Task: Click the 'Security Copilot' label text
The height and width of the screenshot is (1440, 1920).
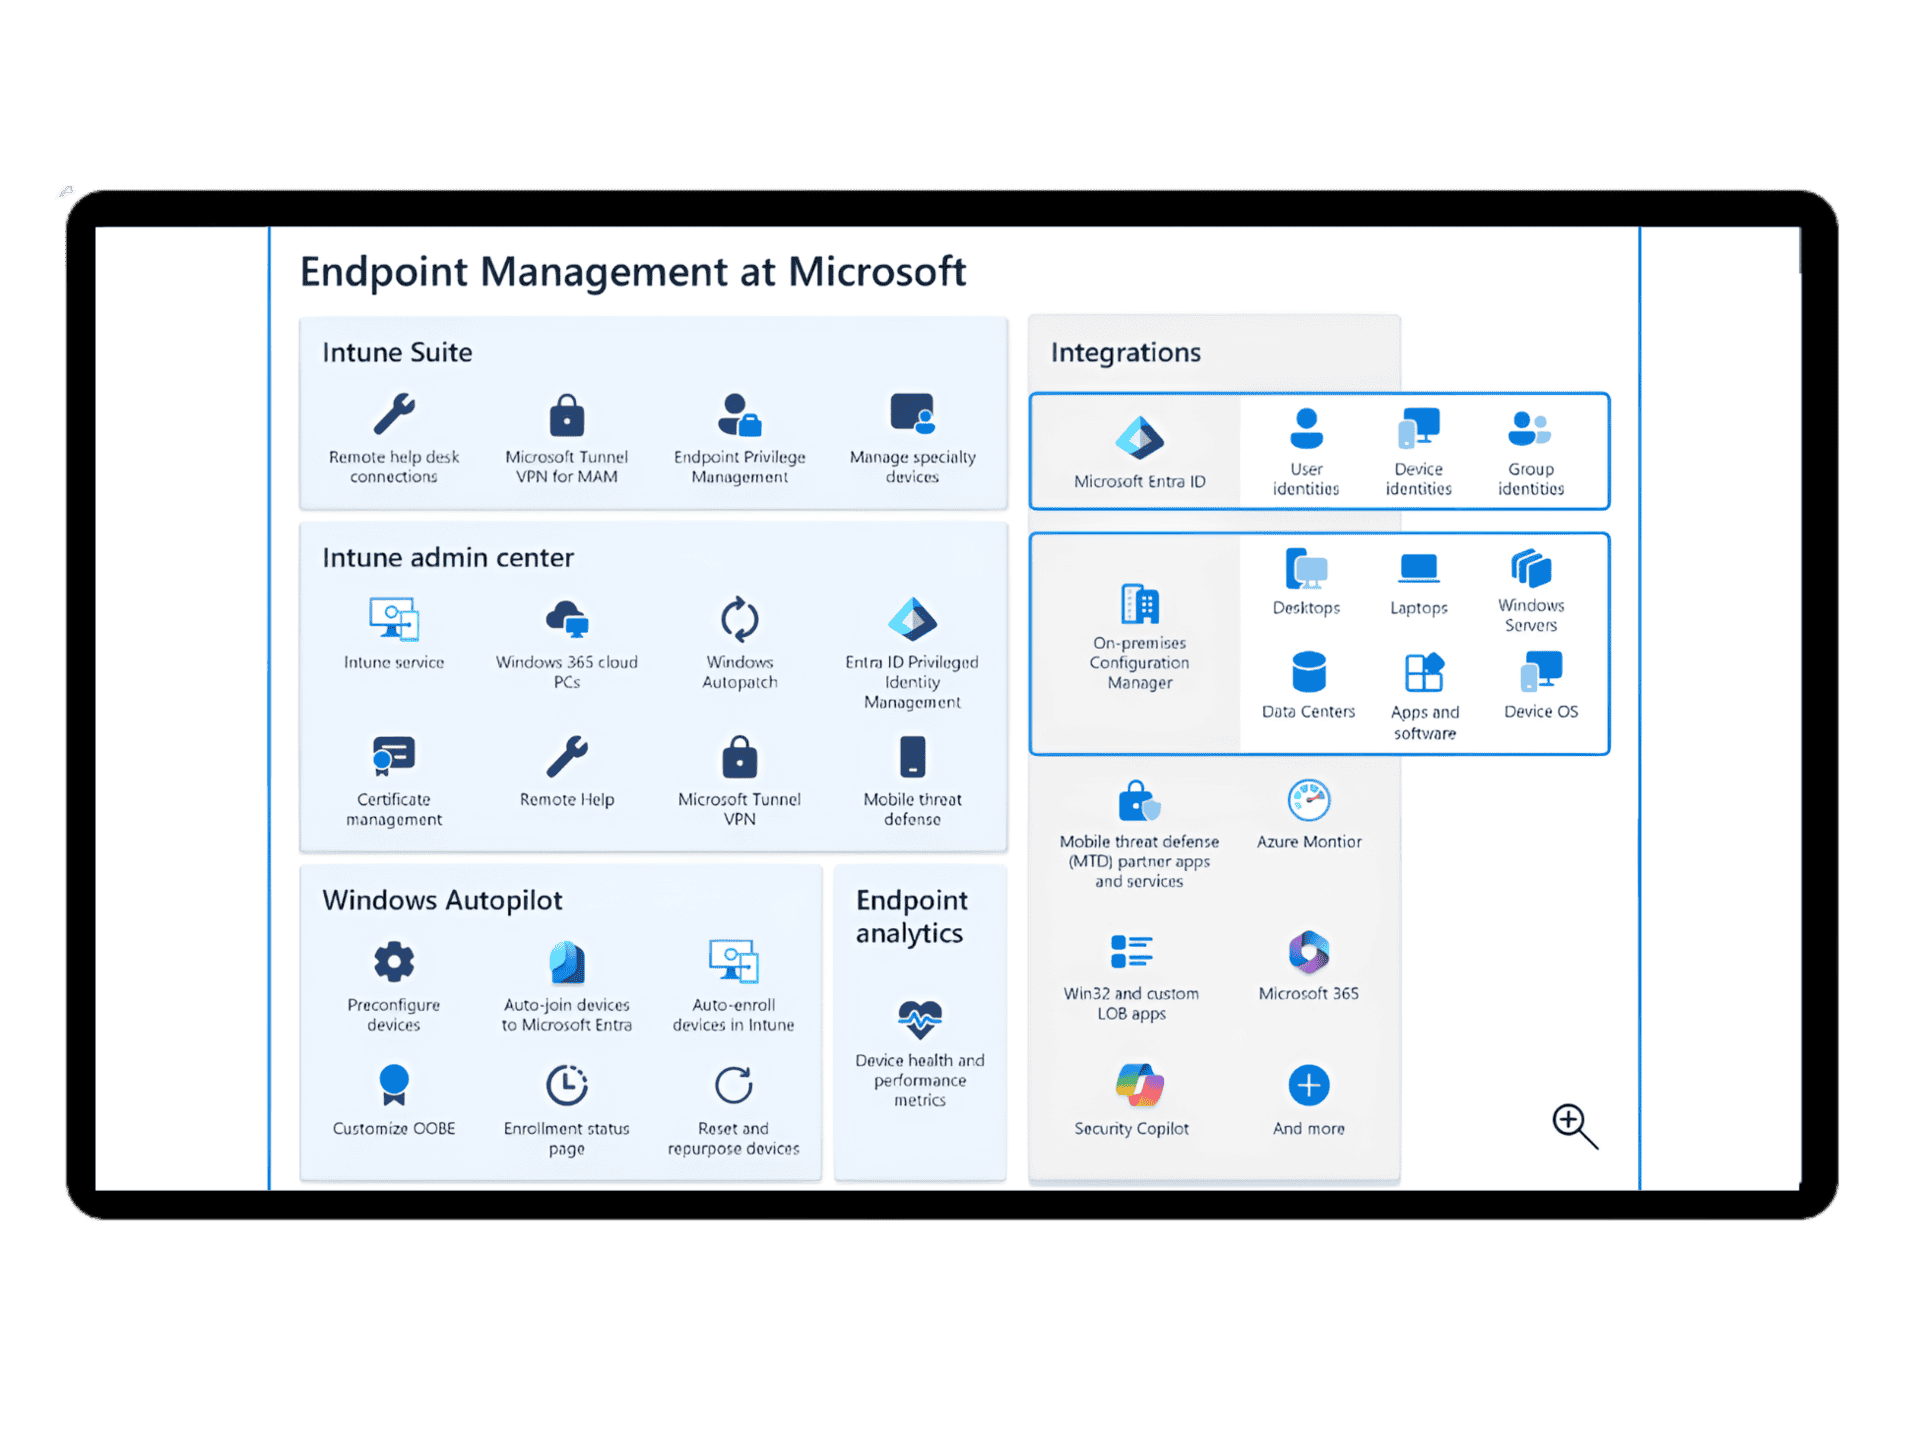Action: [1131, 1128]
